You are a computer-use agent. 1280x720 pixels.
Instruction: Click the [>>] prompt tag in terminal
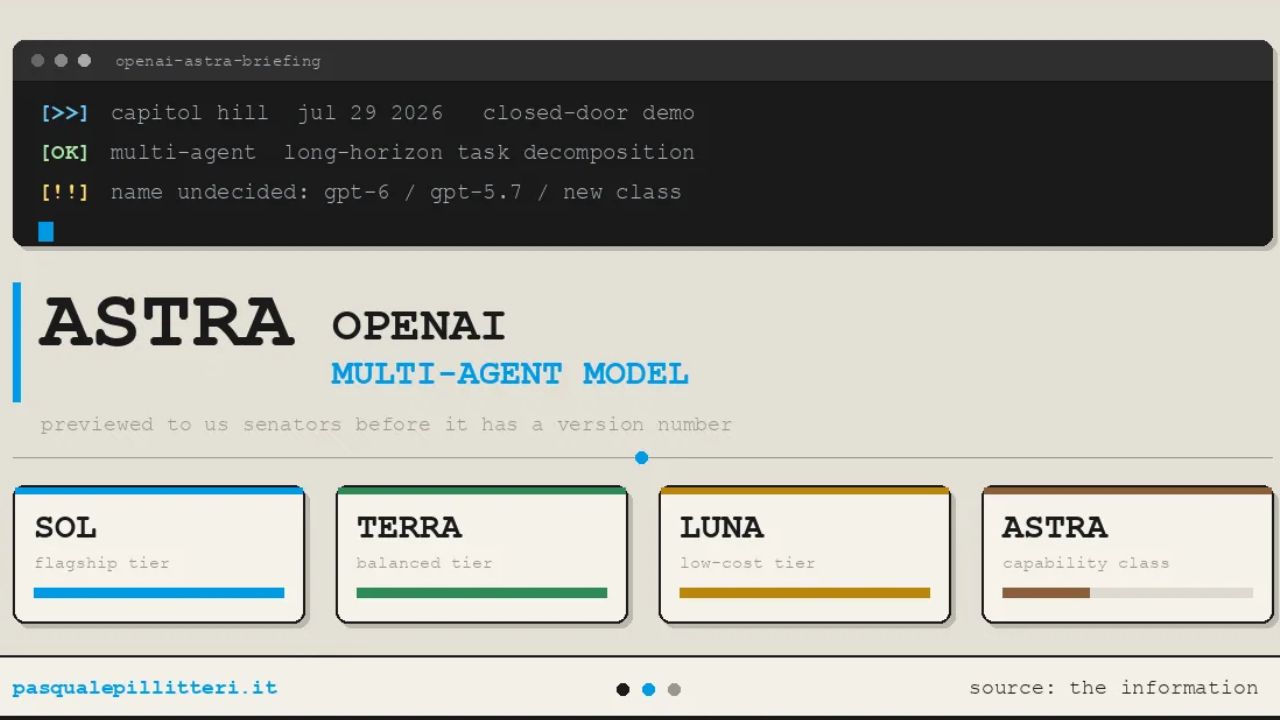(x=64, y=113)
